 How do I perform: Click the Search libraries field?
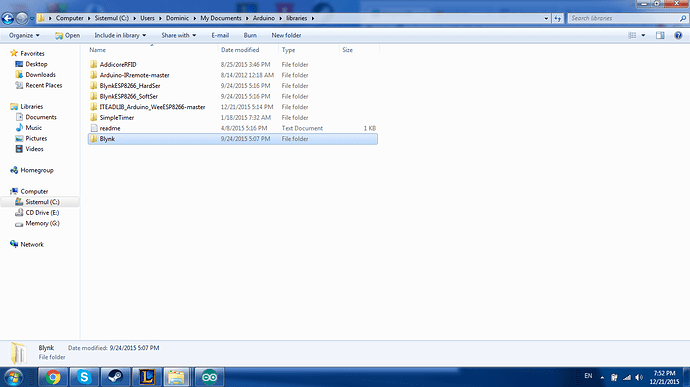point(623,18)
